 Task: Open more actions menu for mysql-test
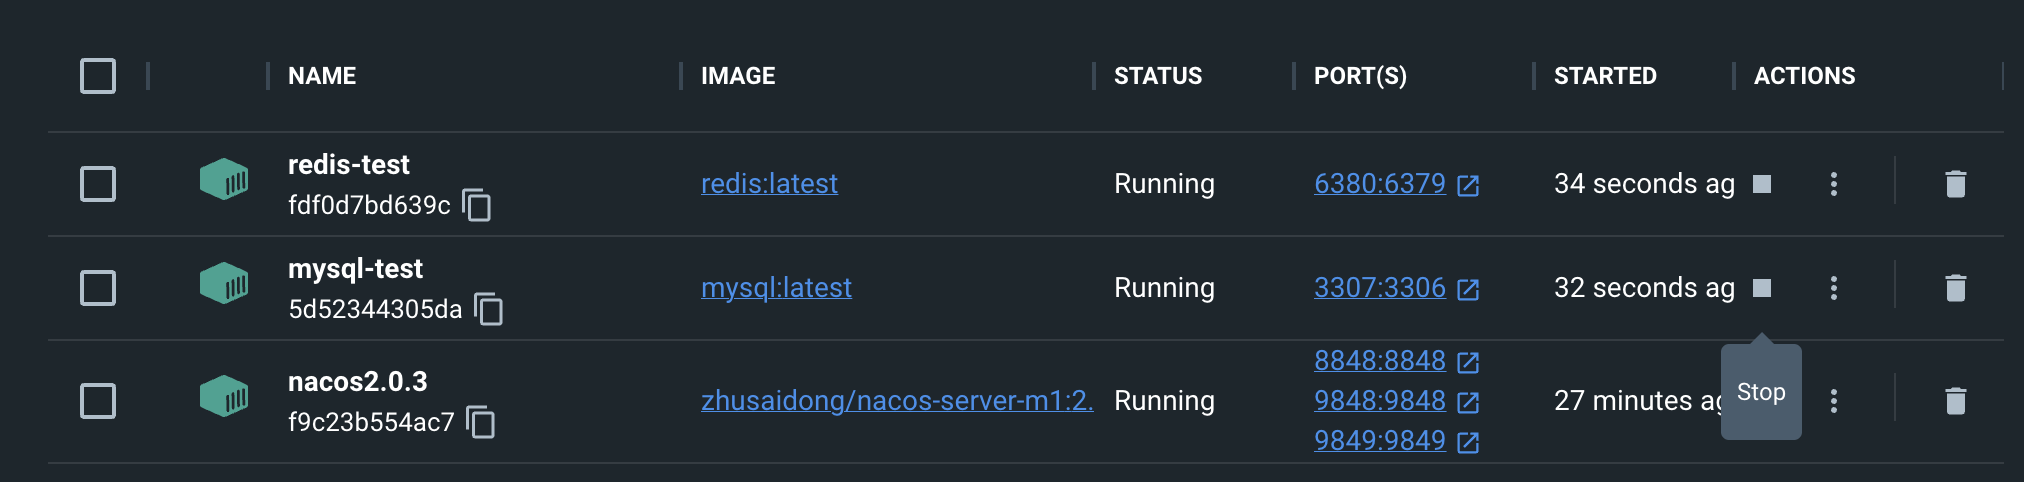click(1833, 288)
